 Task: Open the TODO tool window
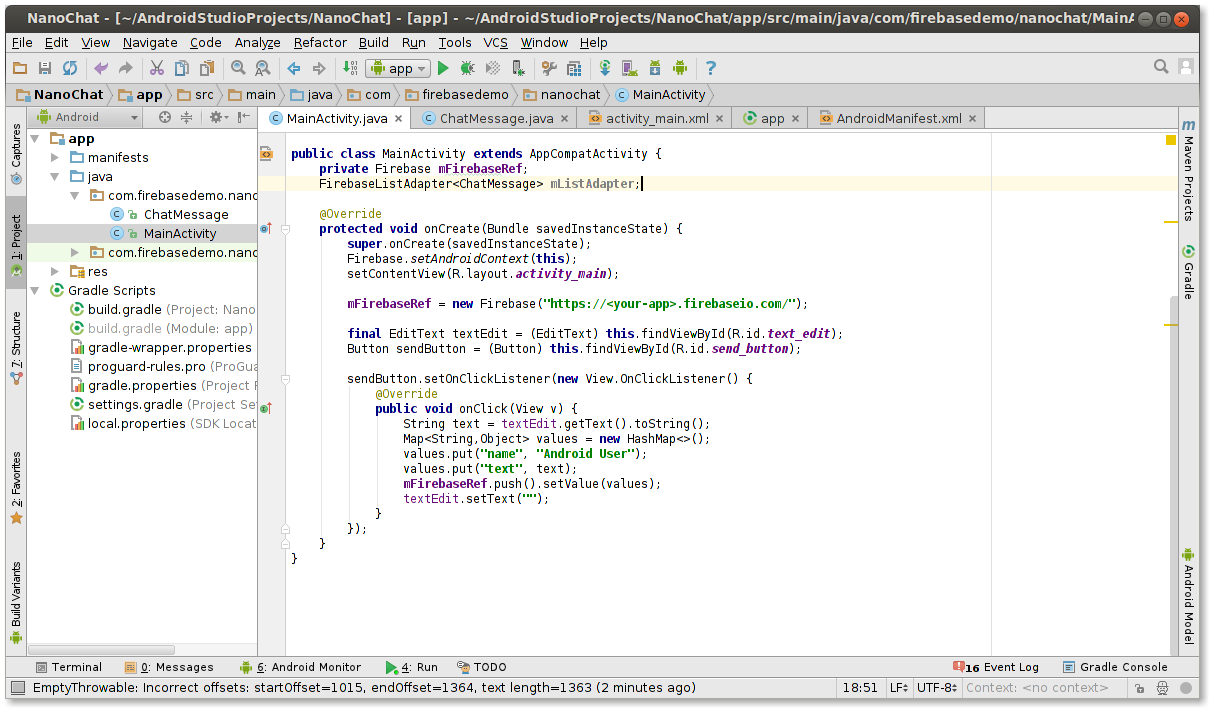point(482,667)
